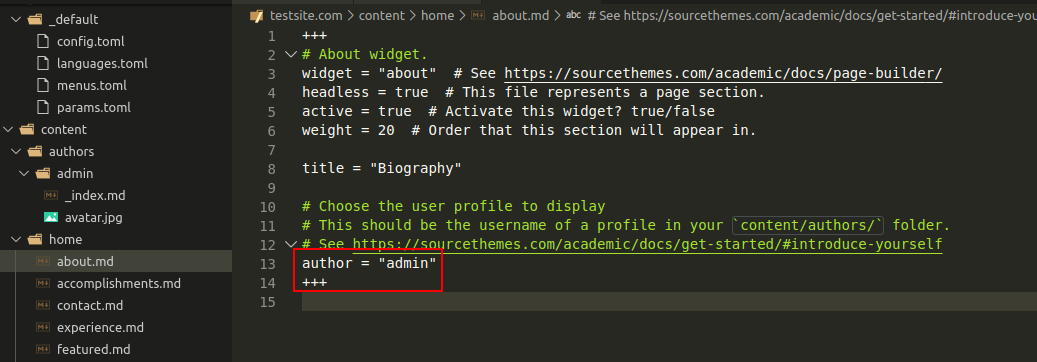Click the `content/authors/` inline code
1037x362 pixels.
(x=808, y=226)
